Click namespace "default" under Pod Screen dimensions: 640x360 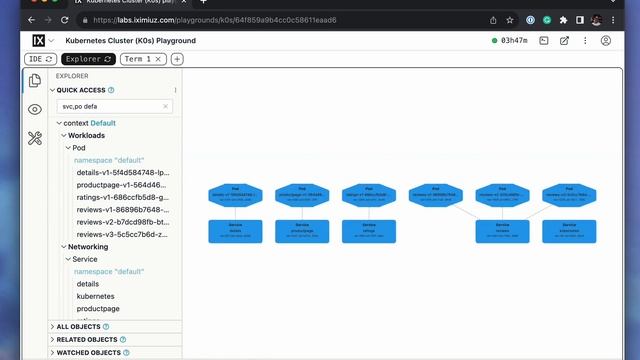109,160
